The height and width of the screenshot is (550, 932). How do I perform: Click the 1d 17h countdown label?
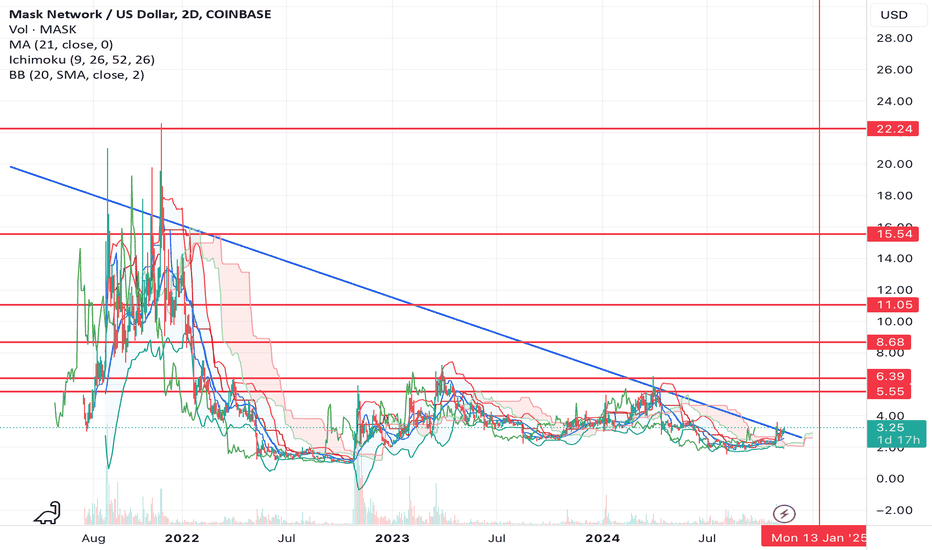[898, 441]
